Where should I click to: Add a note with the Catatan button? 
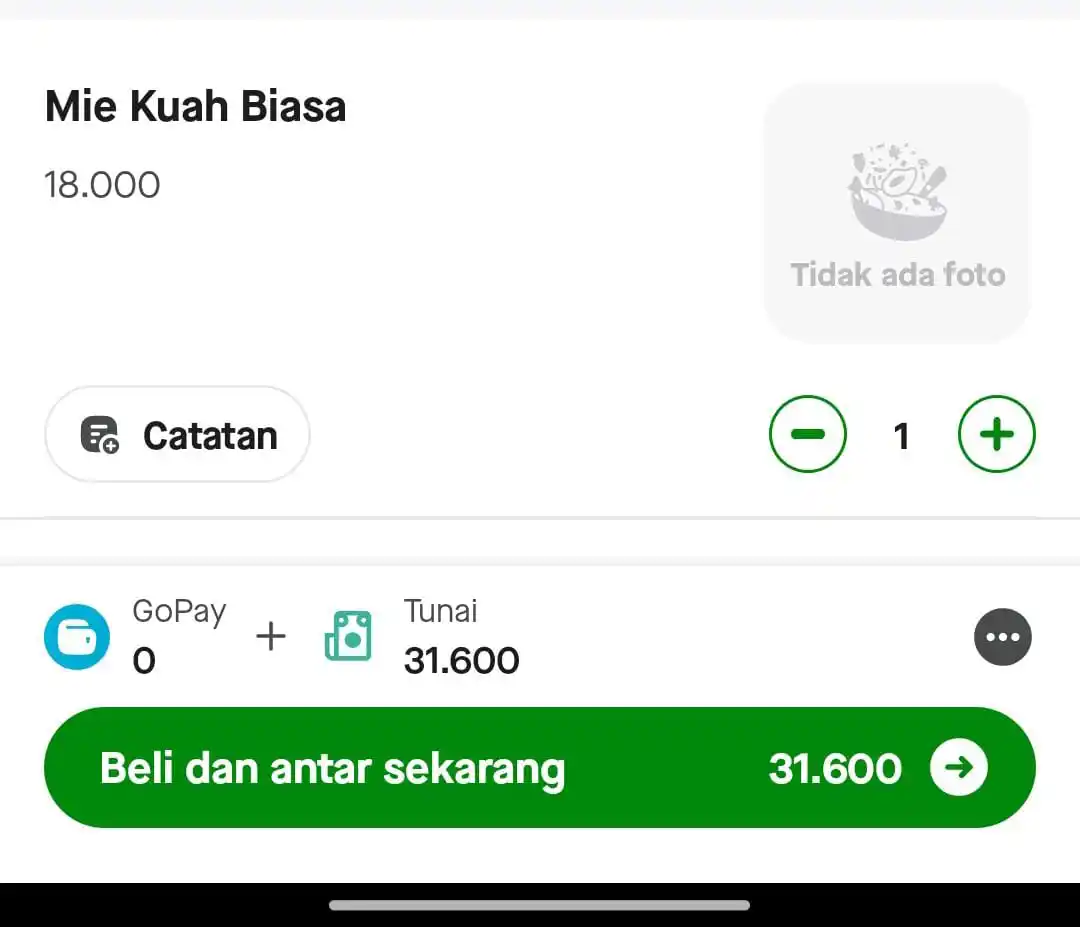pyautogui.click(x=176, y=435)
